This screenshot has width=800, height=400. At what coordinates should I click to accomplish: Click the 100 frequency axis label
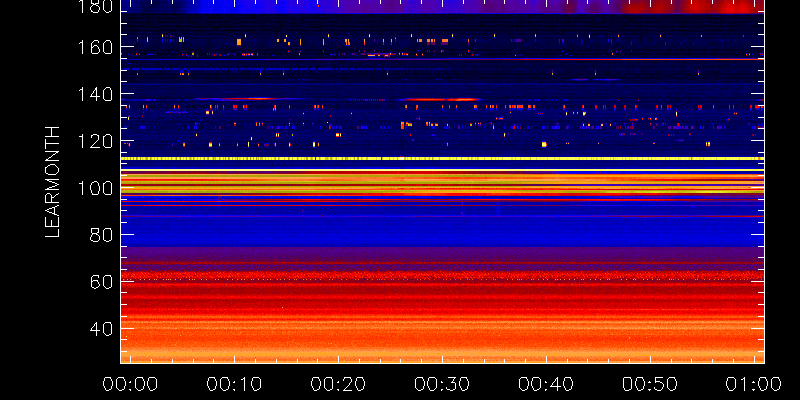click(x=95, y=189)
